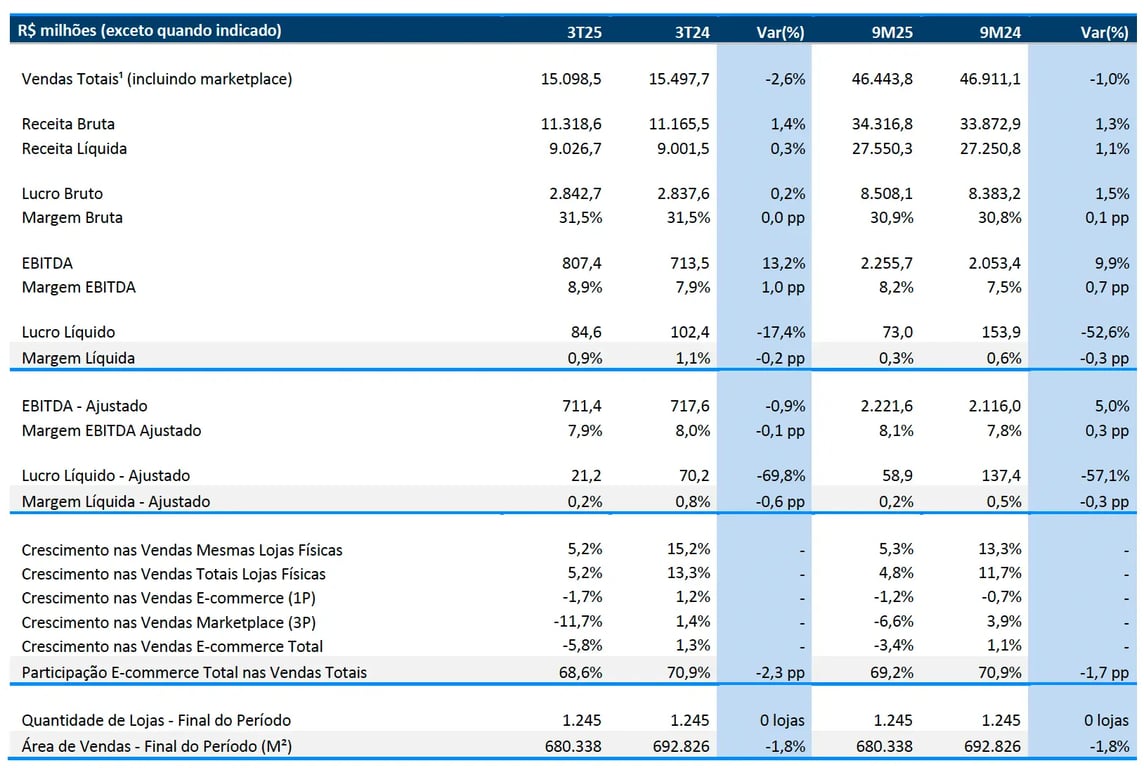The width and height of the screenshot is (1144, 768).
Task: Select the 'R$ milhões (exceto quando indicado)' header cell
Action: click(150, 31)
